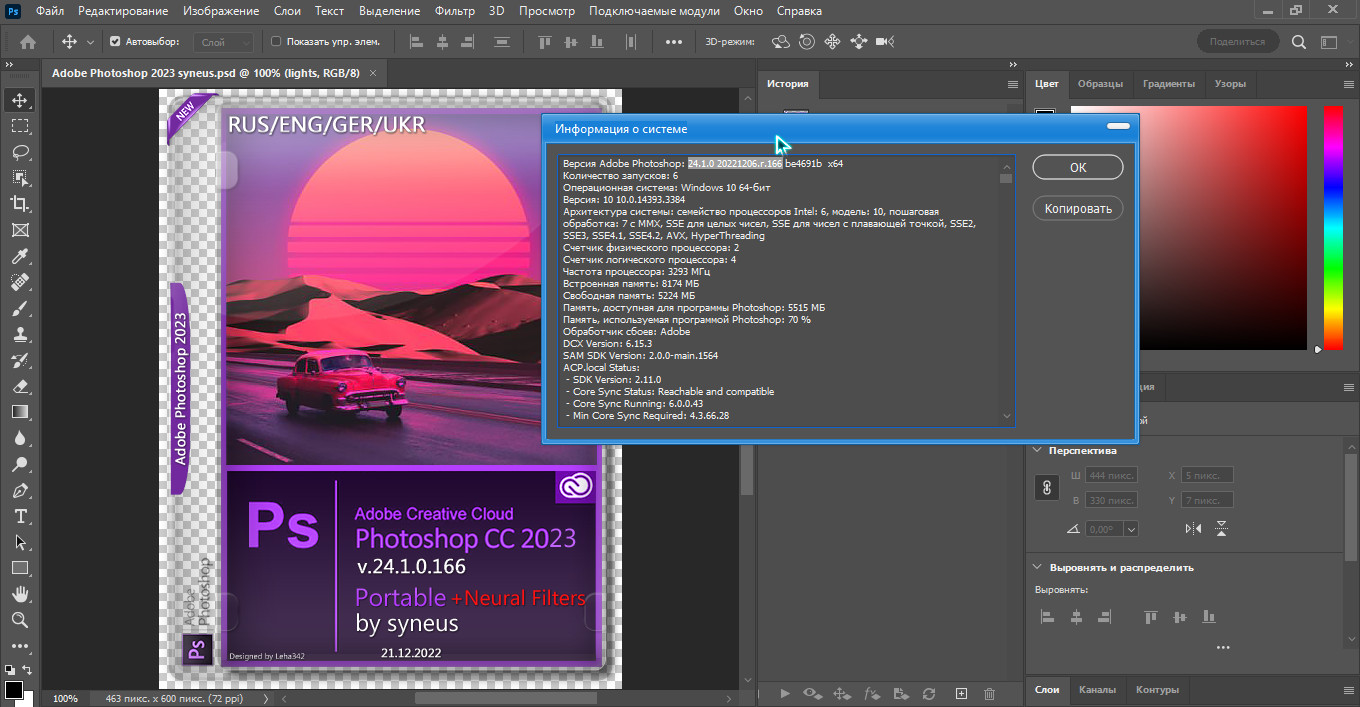The image size is (1360, 707).
Task: Select the Lasso tool
Action: pos(19,152)
